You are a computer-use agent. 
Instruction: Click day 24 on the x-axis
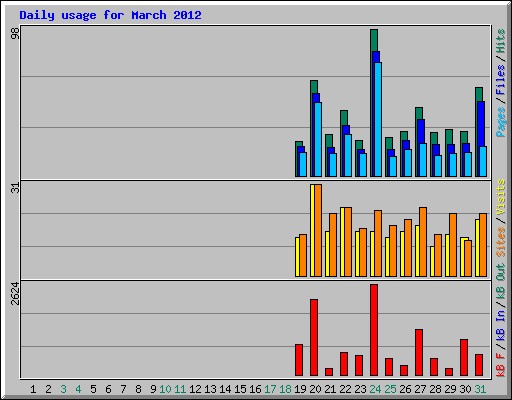[x=375, y=389]
